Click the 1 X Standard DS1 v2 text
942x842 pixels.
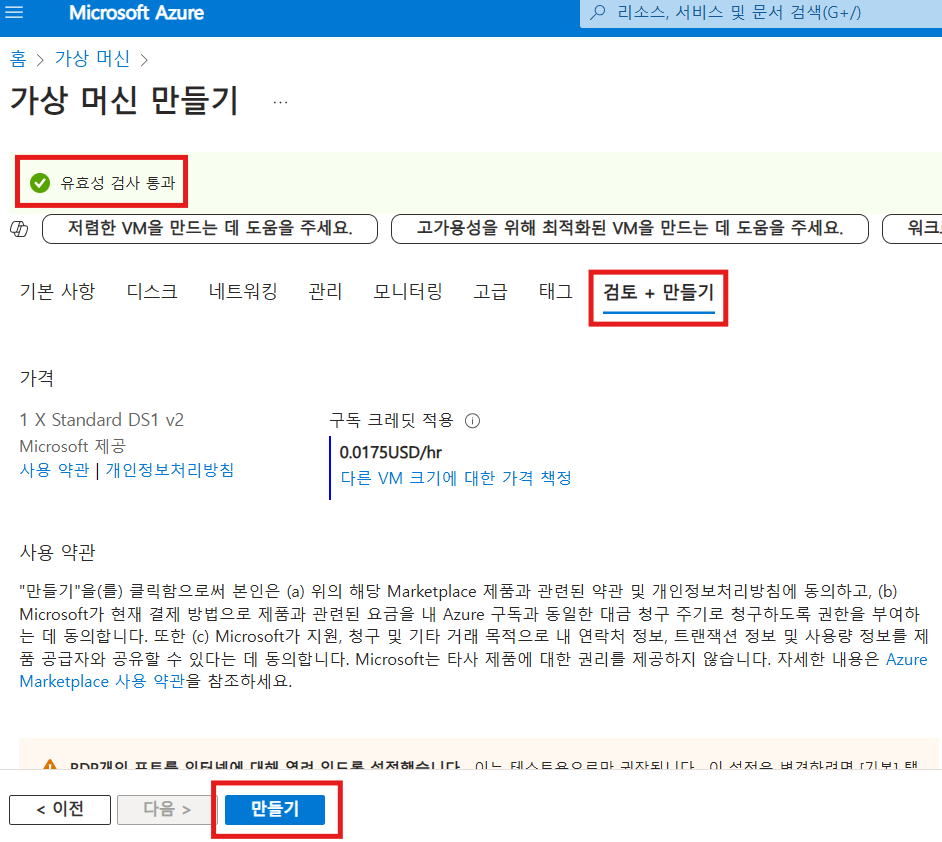102,420
